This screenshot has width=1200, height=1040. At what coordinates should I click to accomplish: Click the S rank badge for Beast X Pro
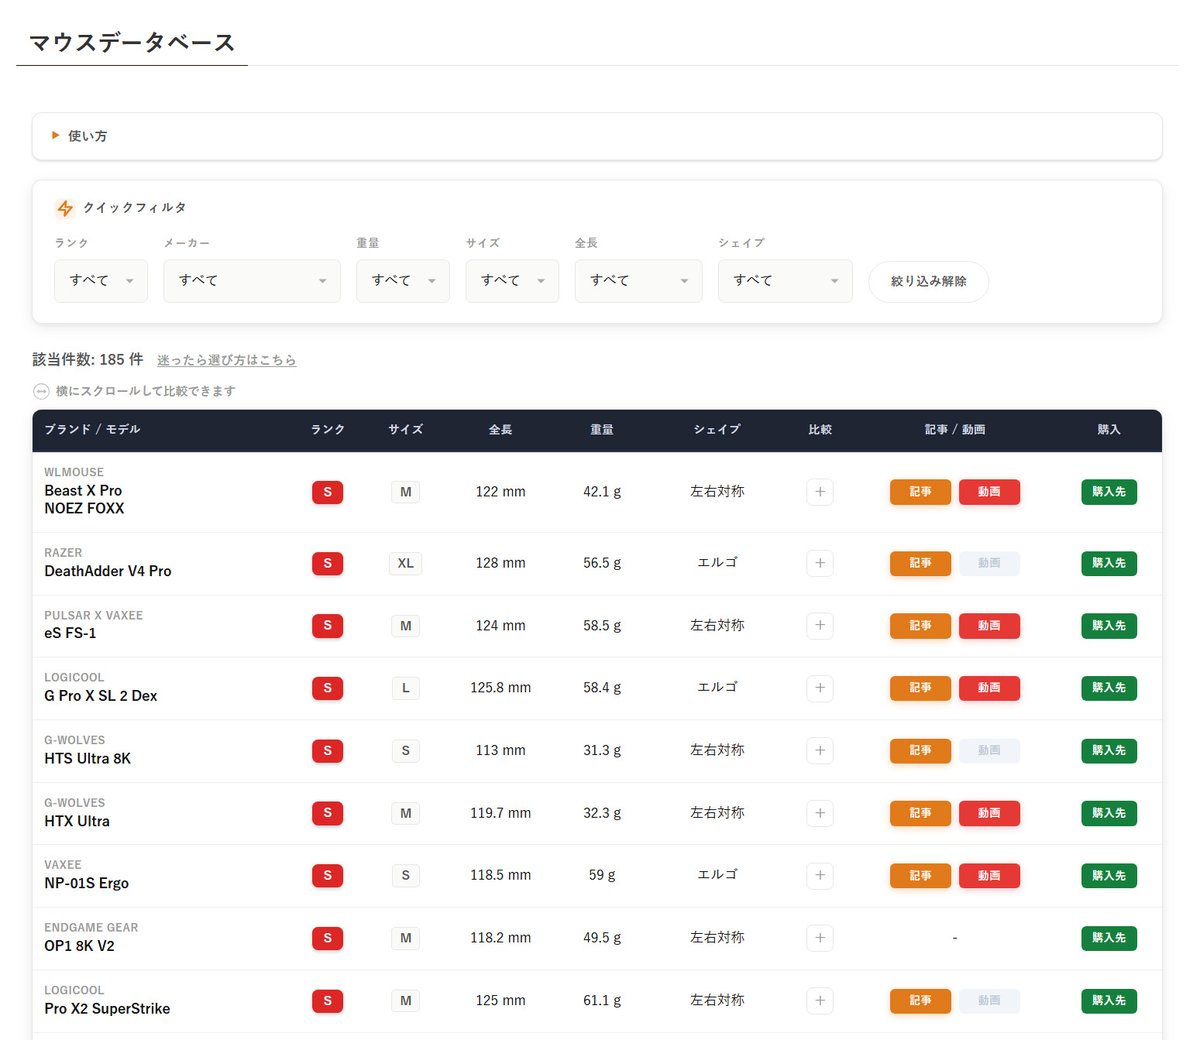click(x=328, y=492)
